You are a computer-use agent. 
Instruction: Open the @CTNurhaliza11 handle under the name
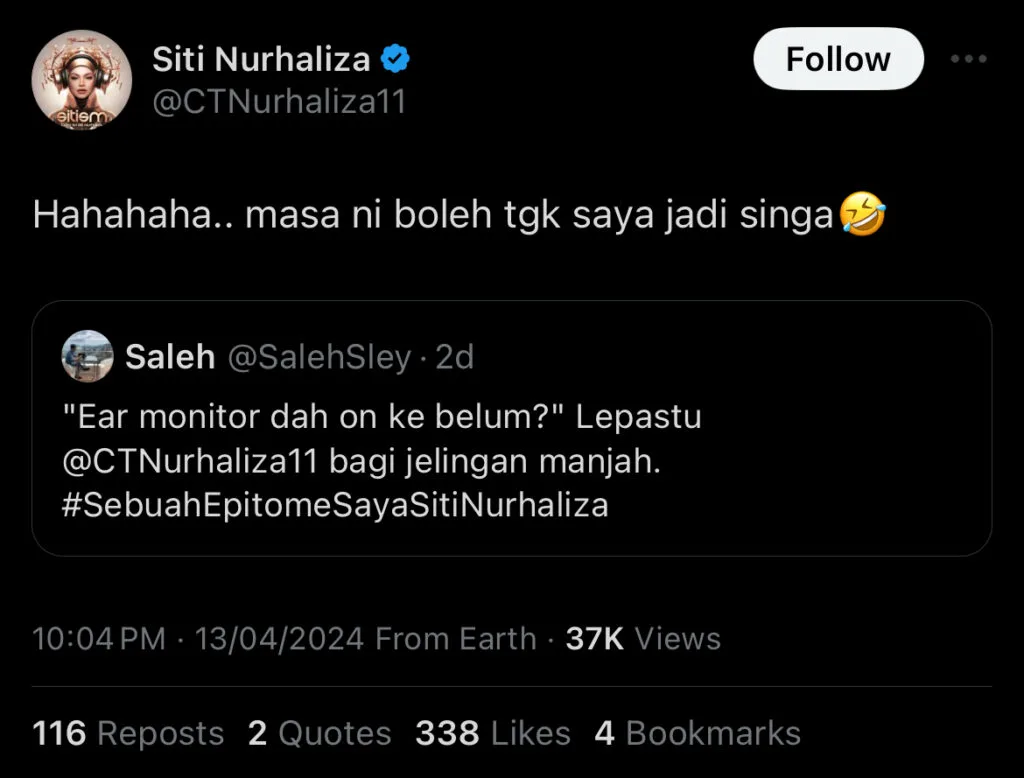tap(279, 102)
